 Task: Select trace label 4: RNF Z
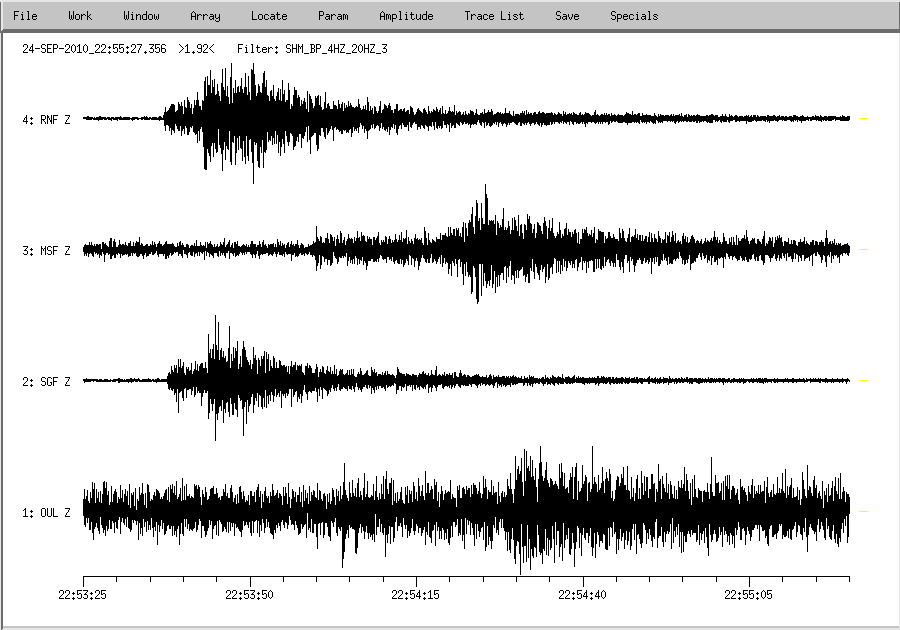(x=46, y=120)
